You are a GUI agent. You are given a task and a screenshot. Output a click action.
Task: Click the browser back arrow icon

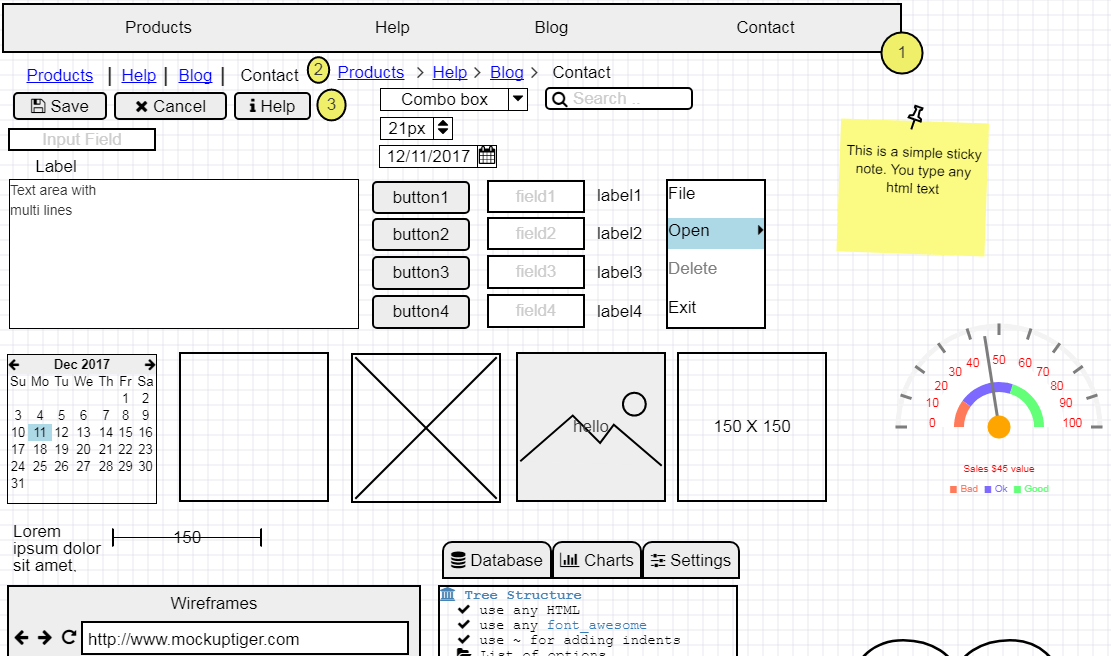click(x=22, y=637)
